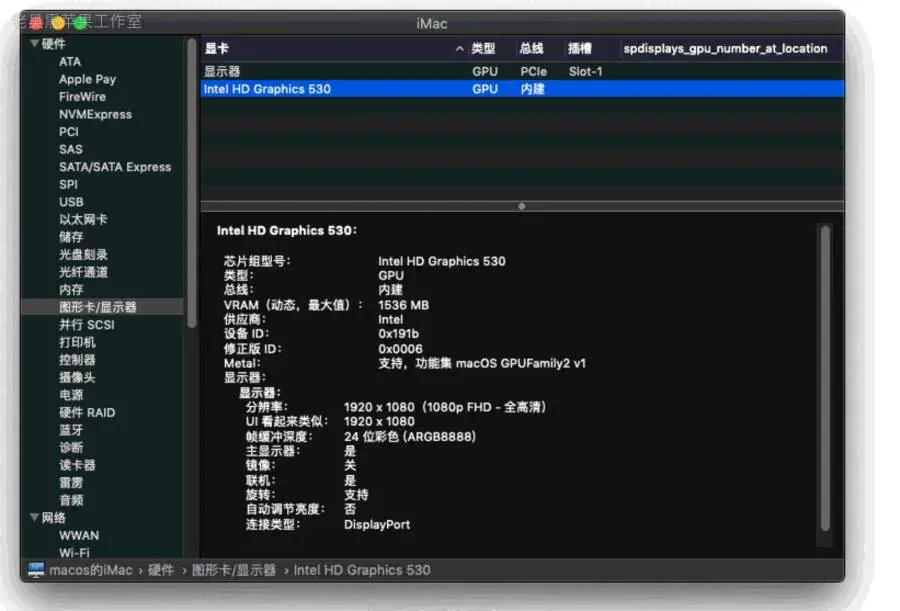The image size is (900, 611).
Task: Open the 摄像头 entry
Action: click(x=77, y=377)
